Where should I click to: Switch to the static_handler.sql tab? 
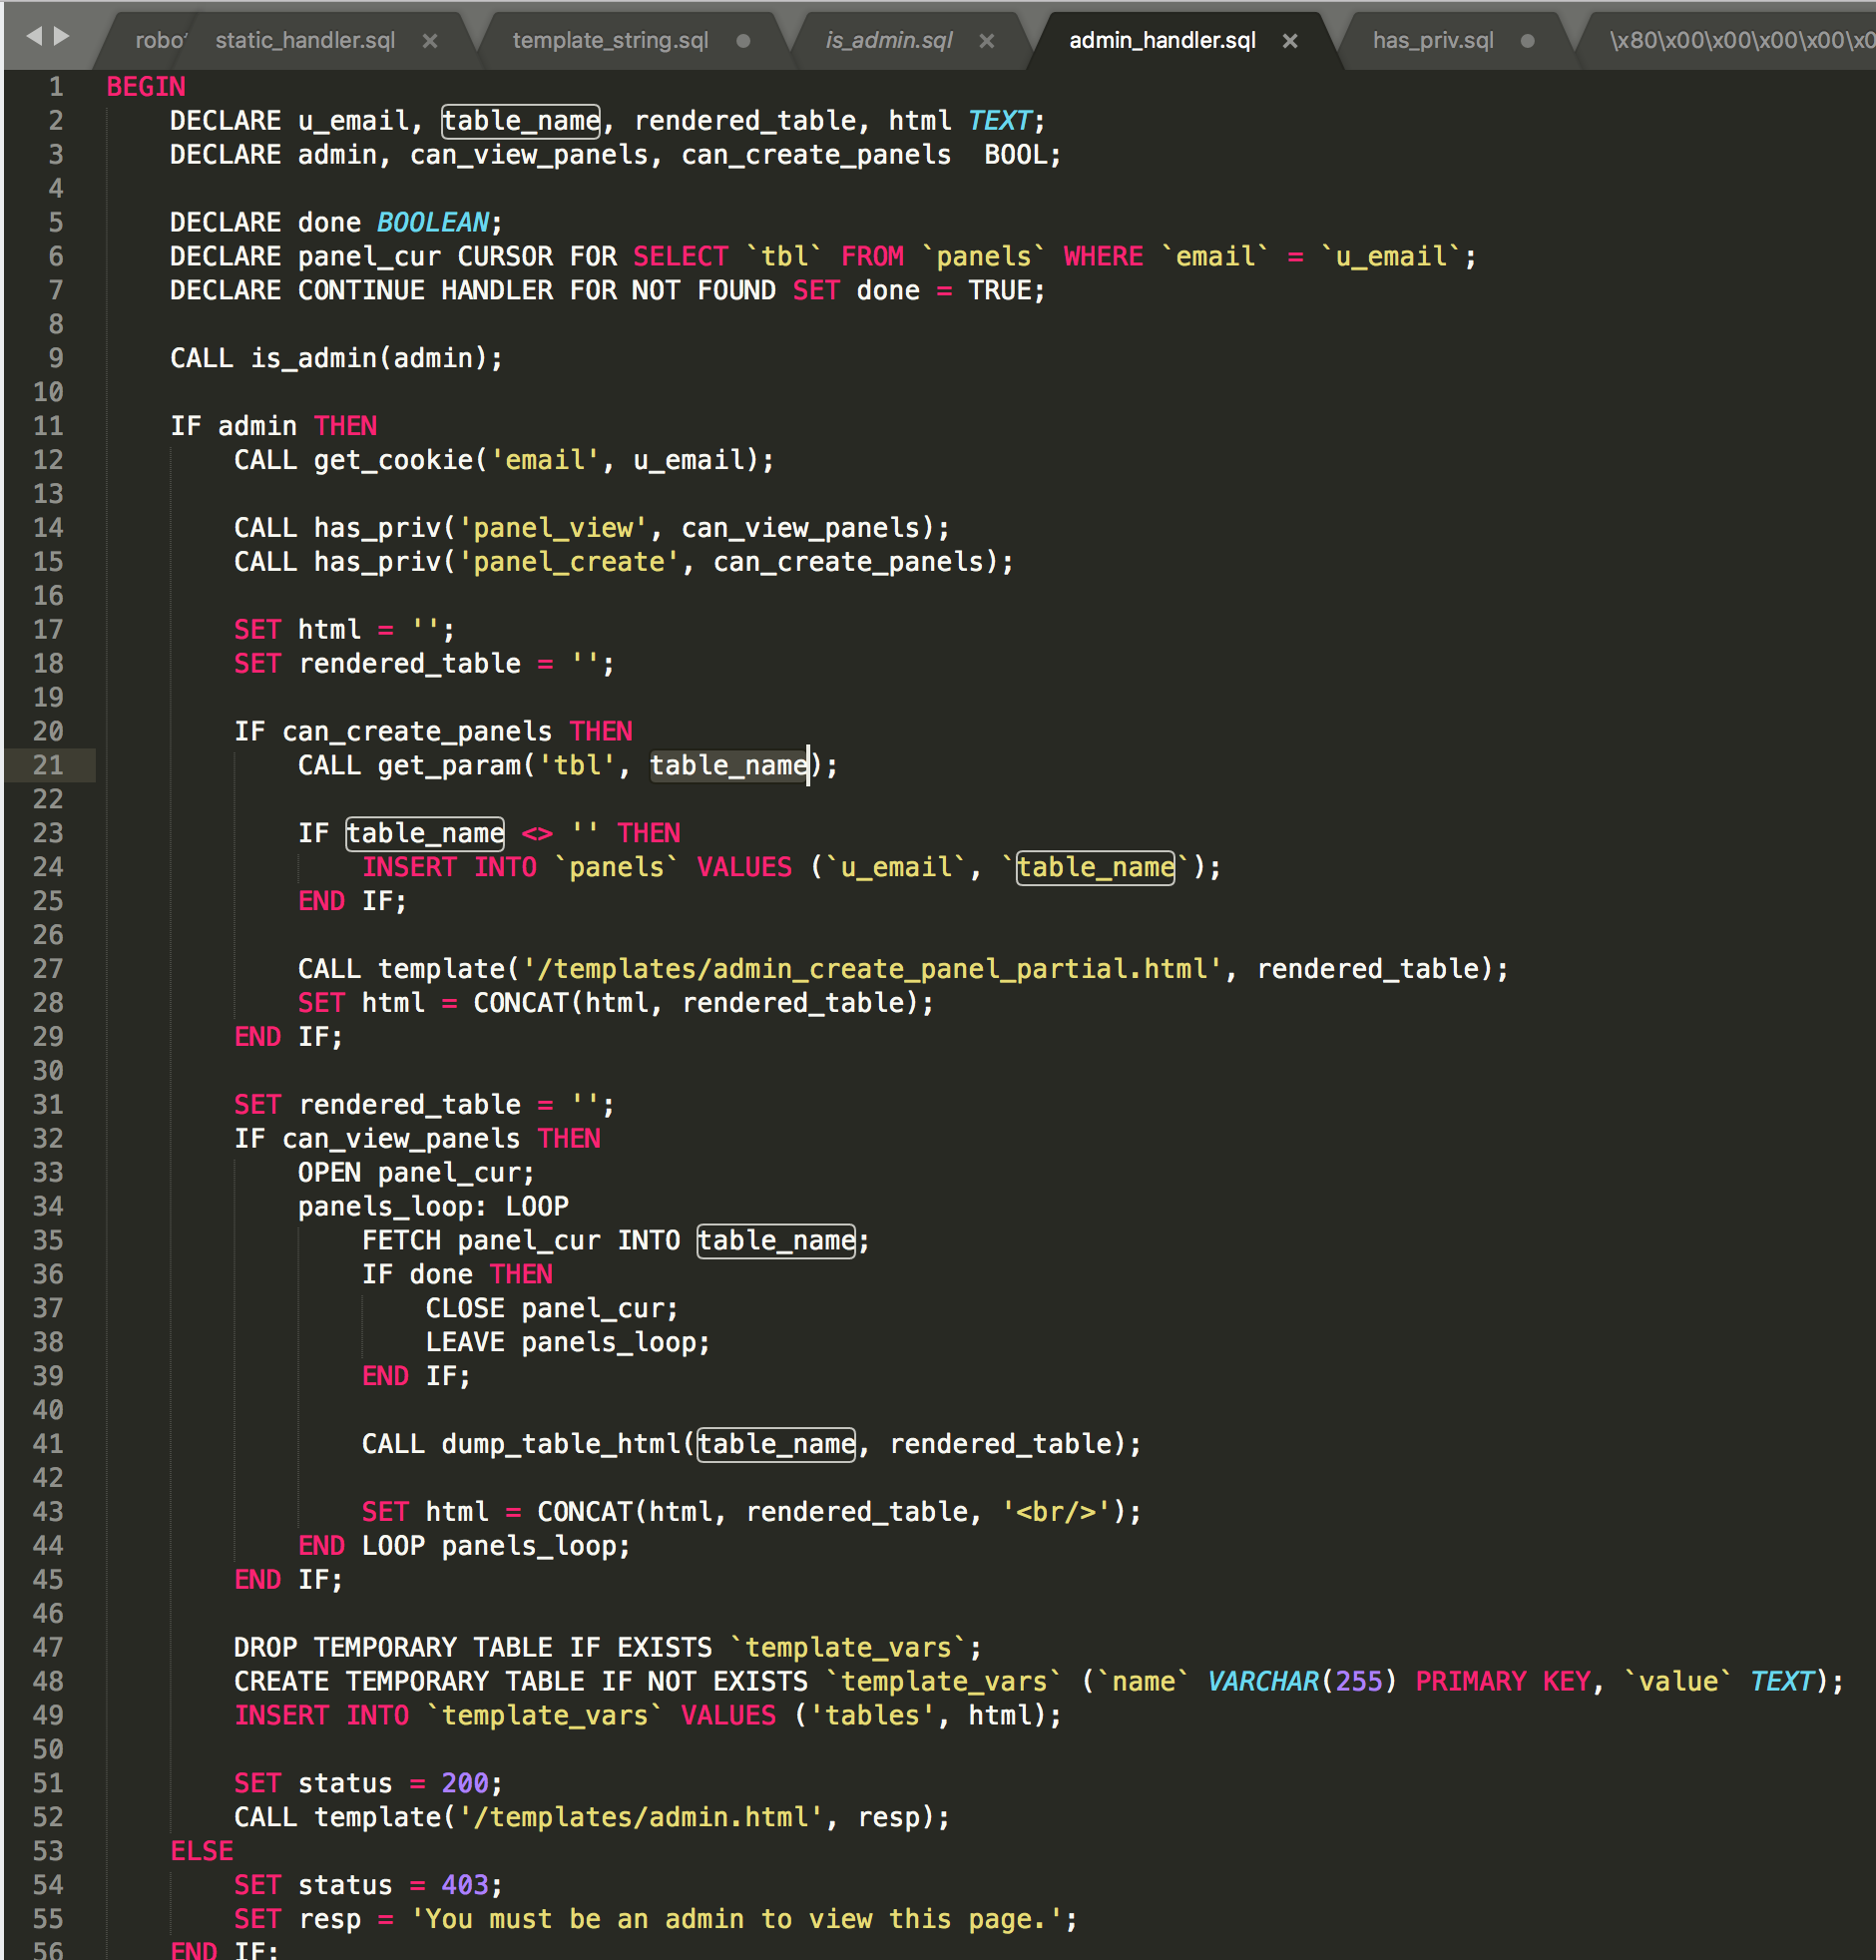(x=305, y=41)
